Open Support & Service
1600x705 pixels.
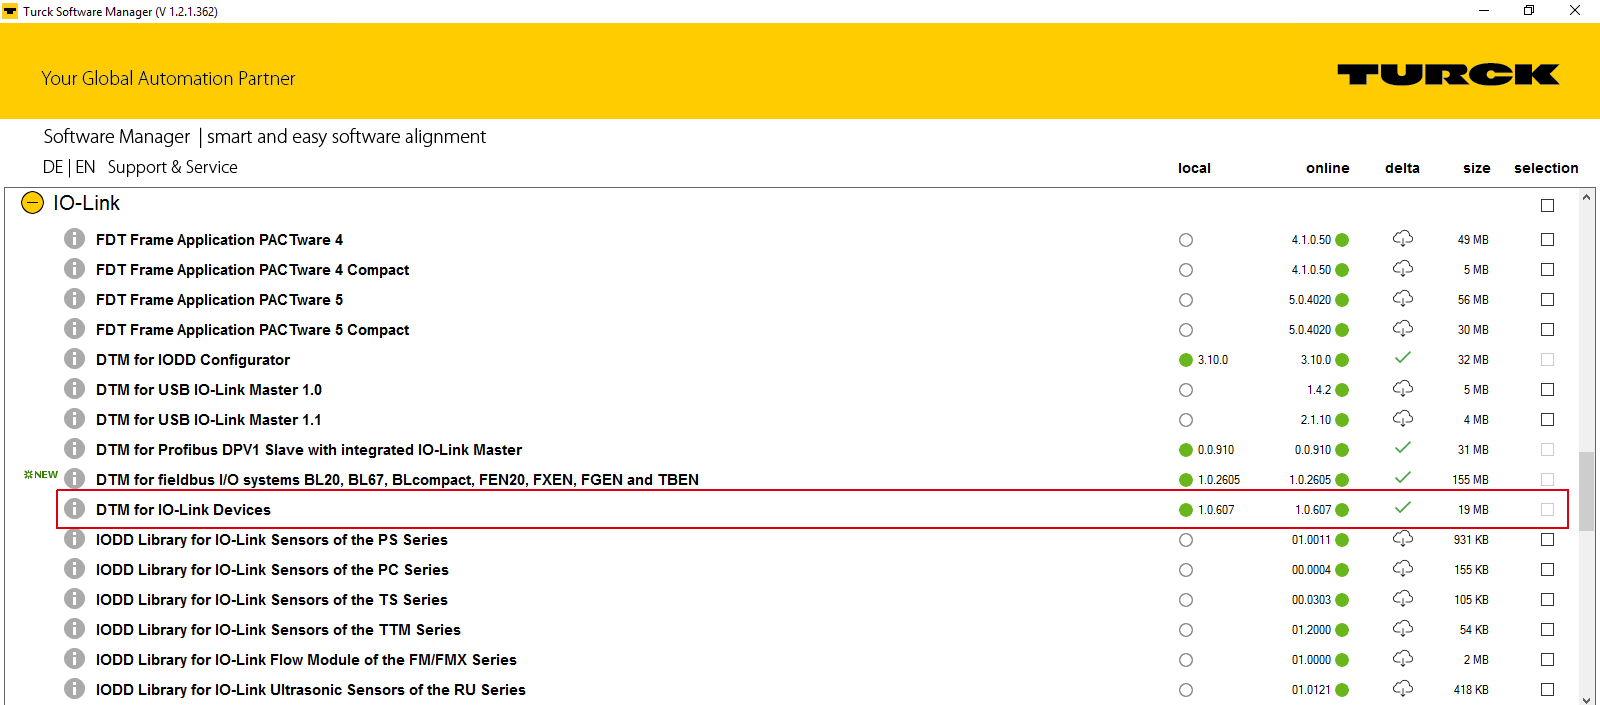pyautogui.click(x=173, y=167)
